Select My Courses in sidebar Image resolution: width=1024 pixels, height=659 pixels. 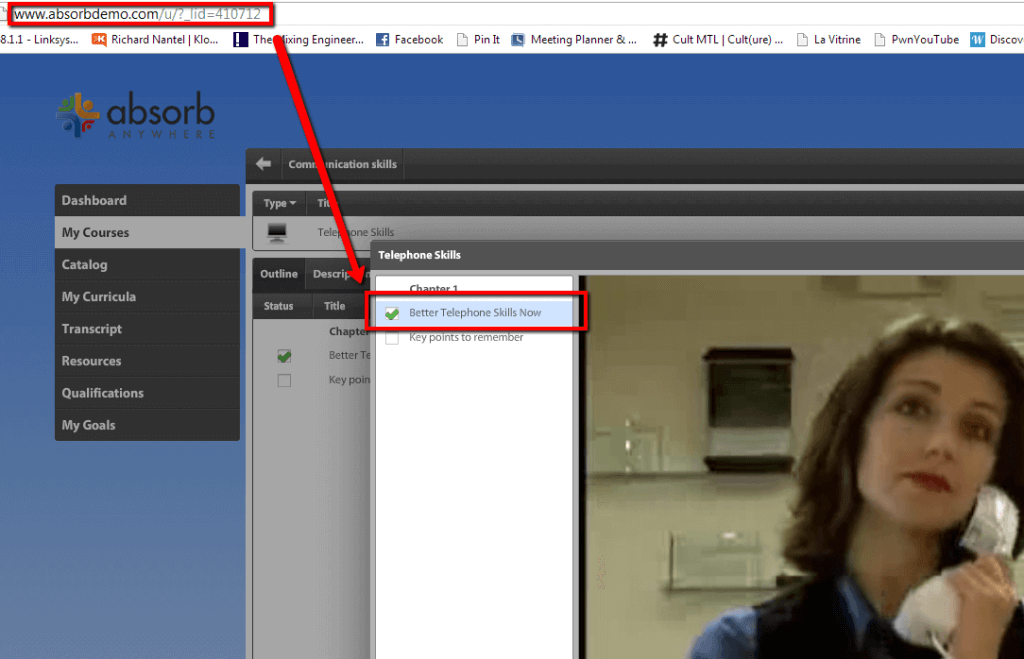point(148,233)
